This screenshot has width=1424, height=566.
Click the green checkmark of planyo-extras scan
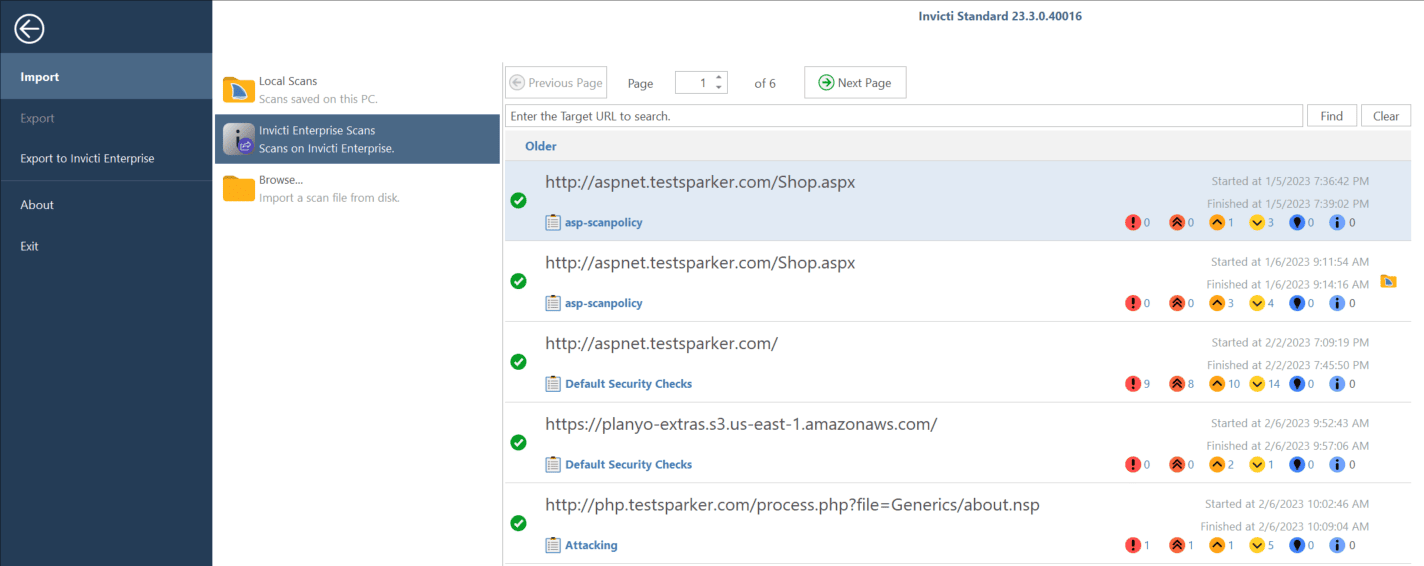pyautogui.click(x=518, y=443)
